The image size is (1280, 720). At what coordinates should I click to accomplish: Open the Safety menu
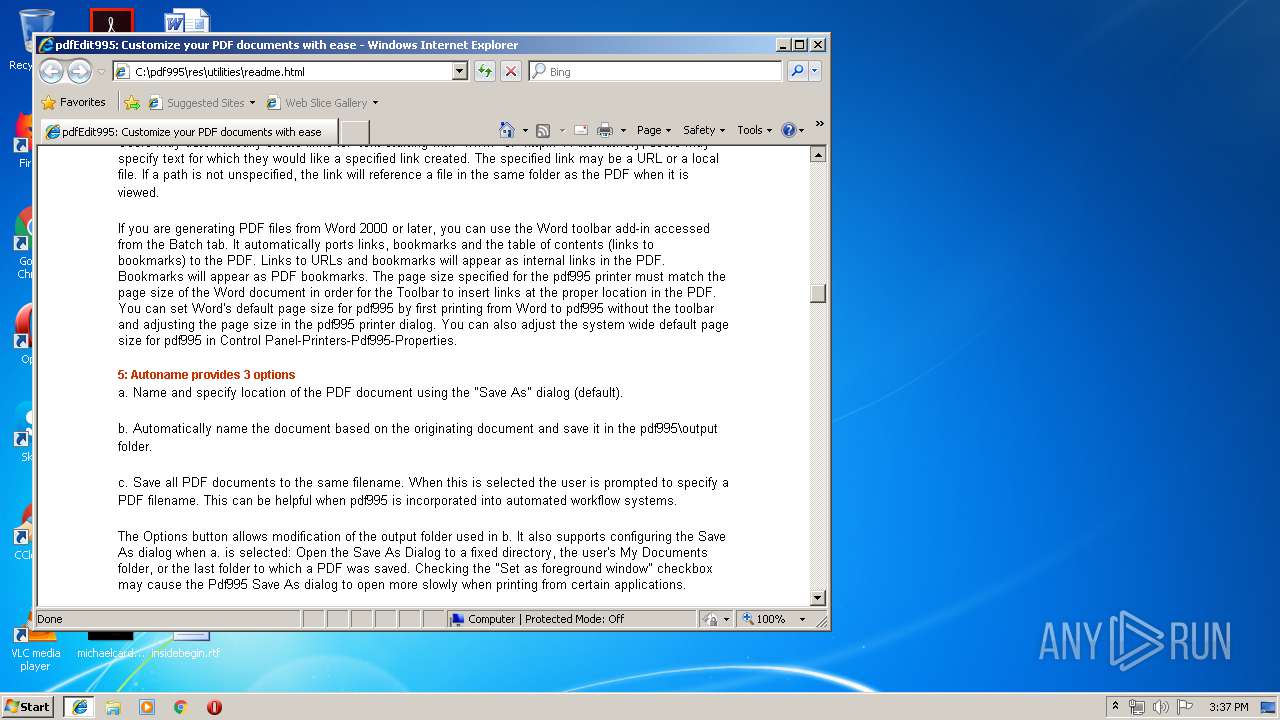coord(704,130)
